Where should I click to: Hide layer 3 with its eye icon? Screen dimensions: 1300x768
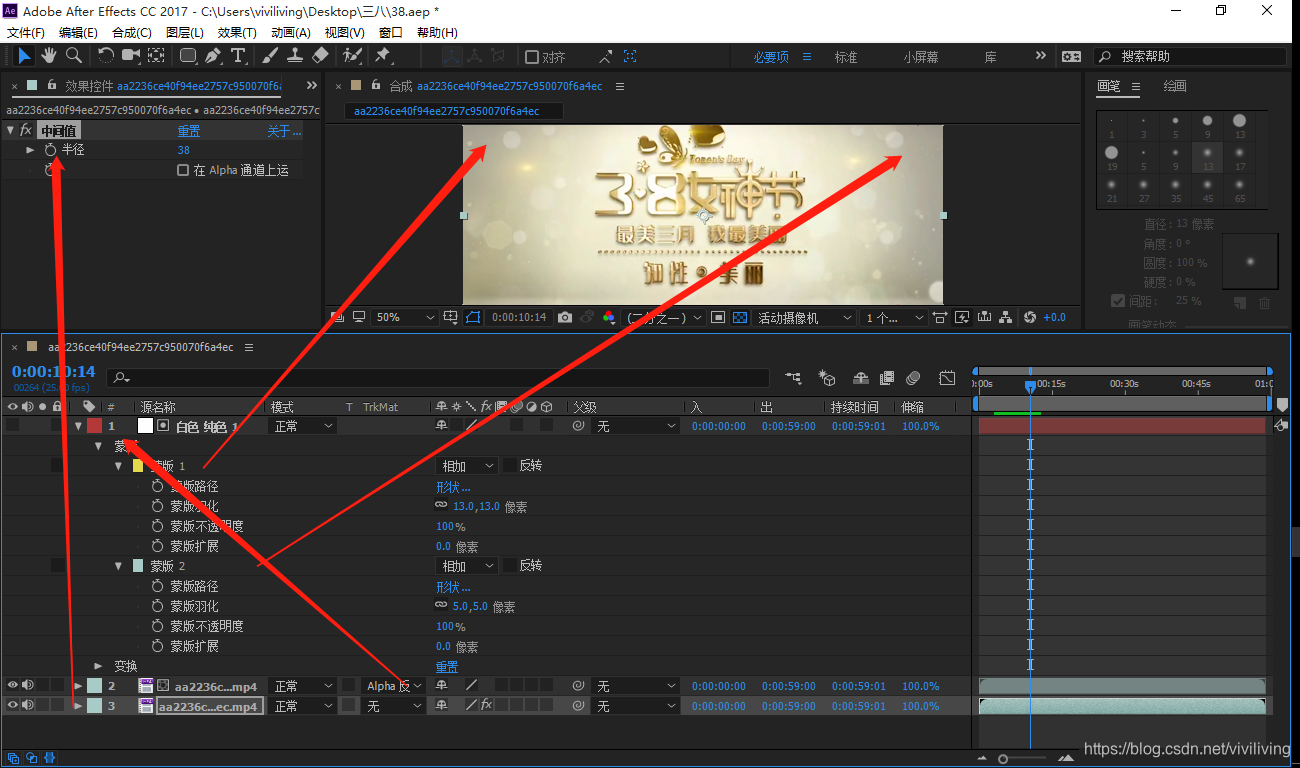tap(13, 705)
